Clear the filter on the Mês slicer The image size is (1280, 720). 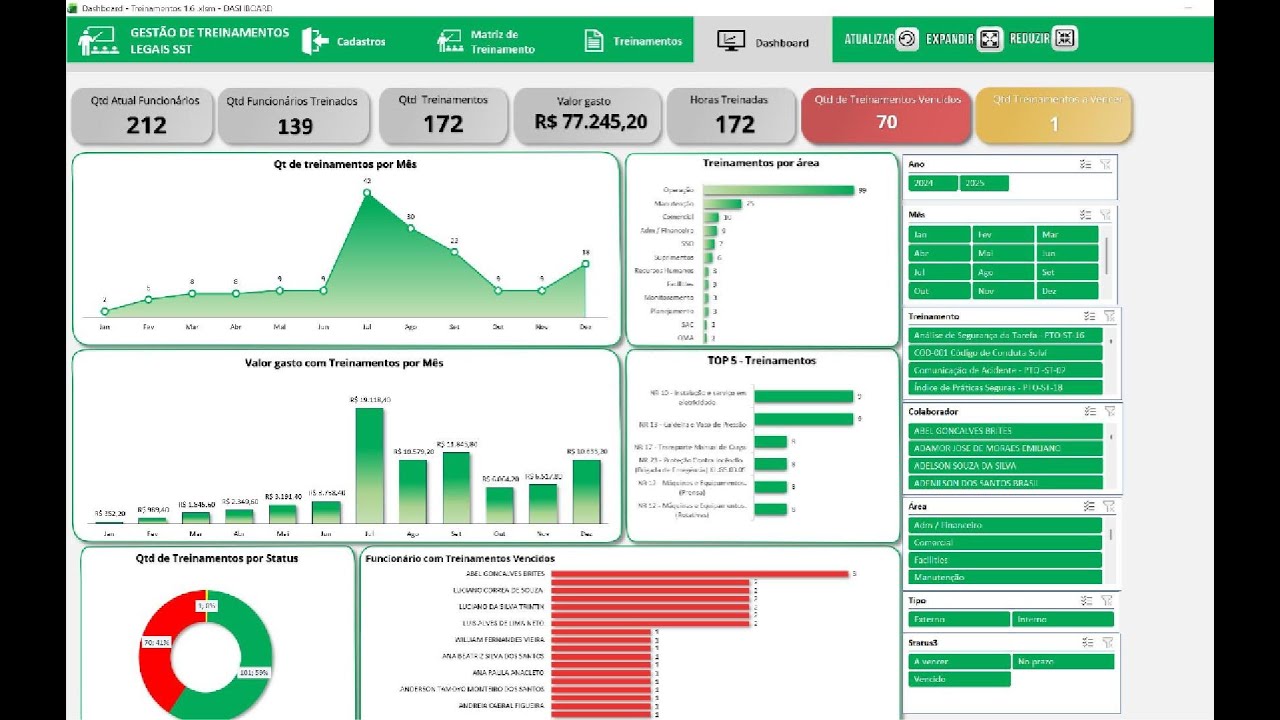(x=1106, y=214)
